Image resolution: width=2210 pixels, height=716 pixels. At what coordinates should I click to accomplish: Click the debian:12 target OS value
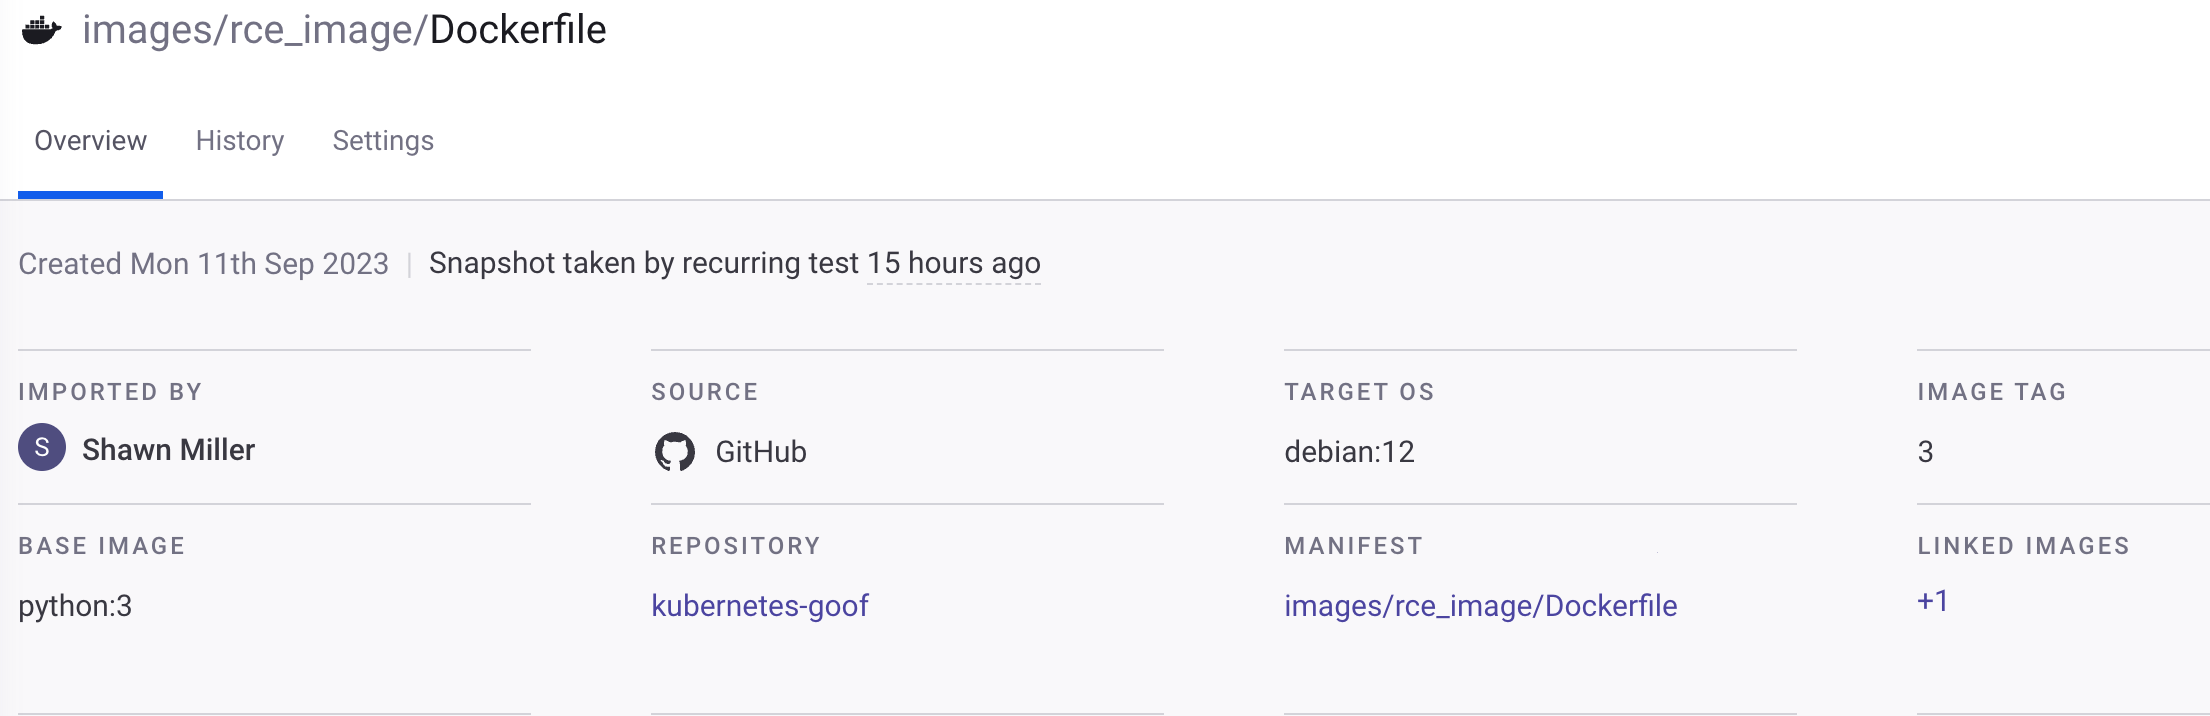click(x=1349, y=452)
